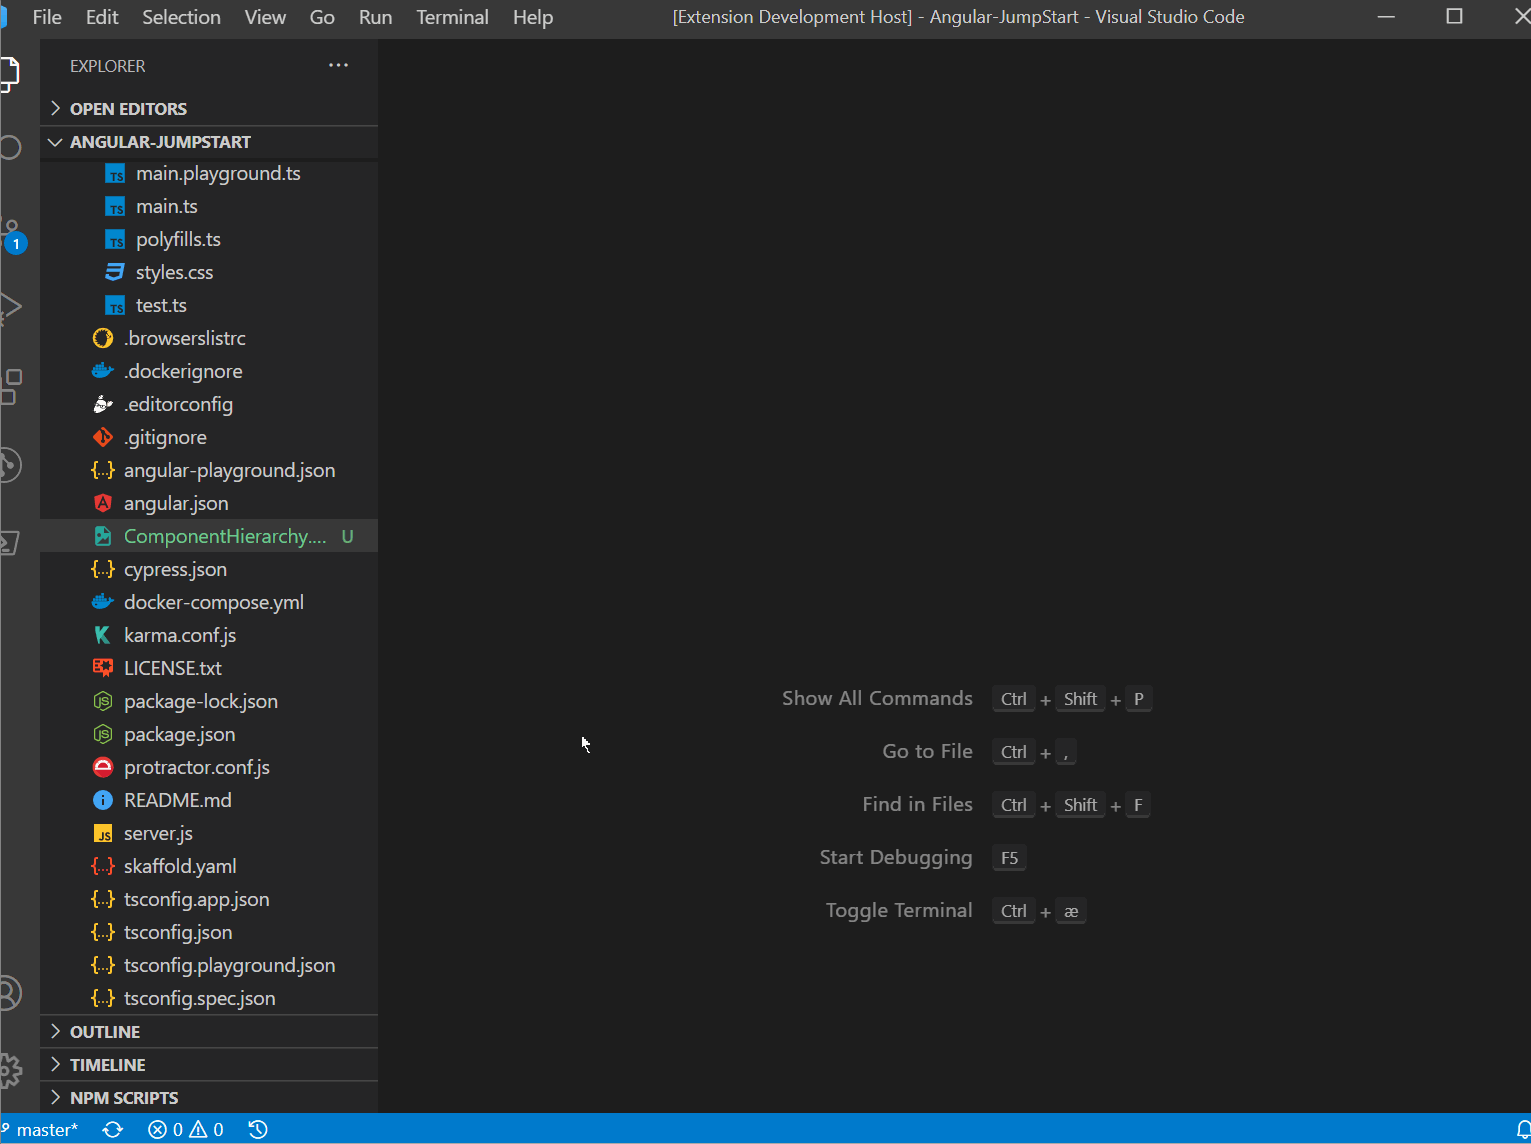
Task: Open the Extensions view icon
Action: tap(11, 386)
